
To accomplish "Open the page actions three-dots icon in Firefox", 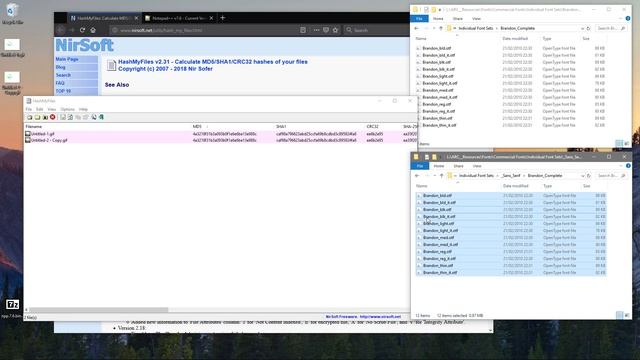I will (316, 30).
